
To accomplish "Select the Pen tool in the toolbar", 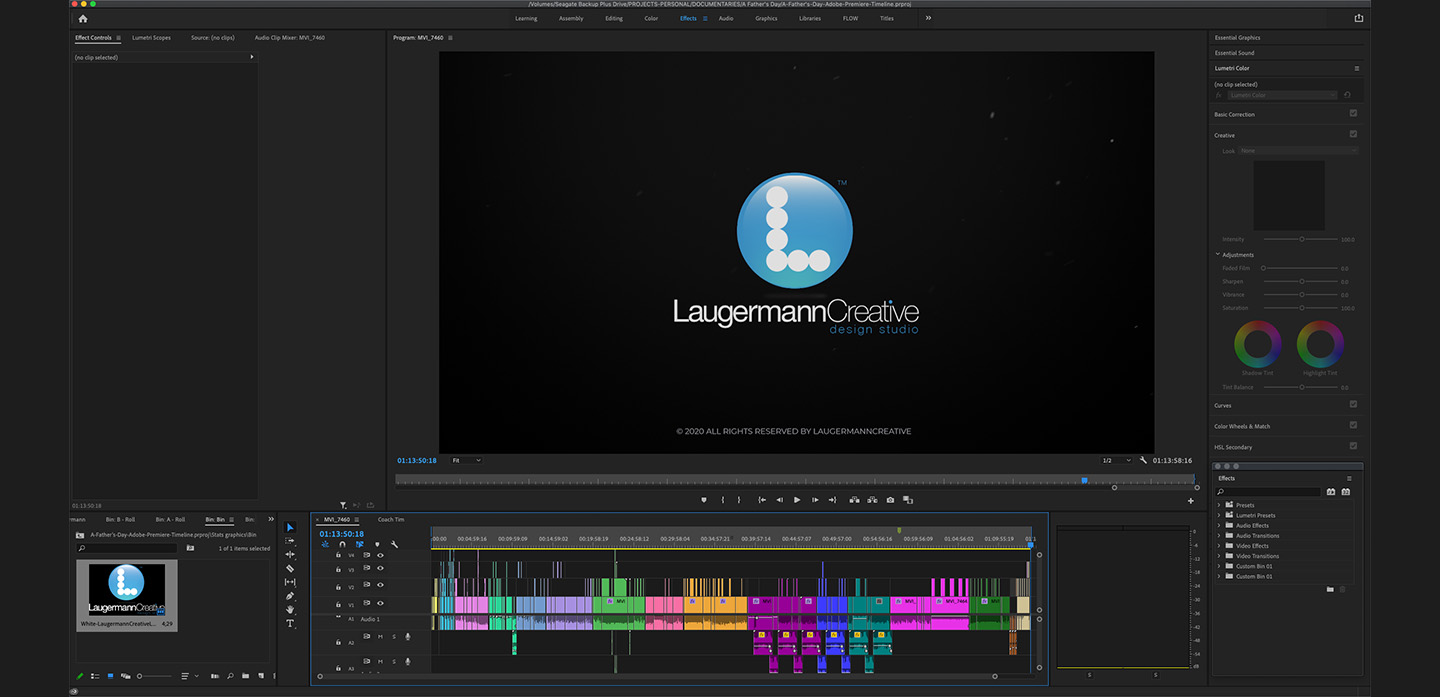I will [x=290, y=595].
